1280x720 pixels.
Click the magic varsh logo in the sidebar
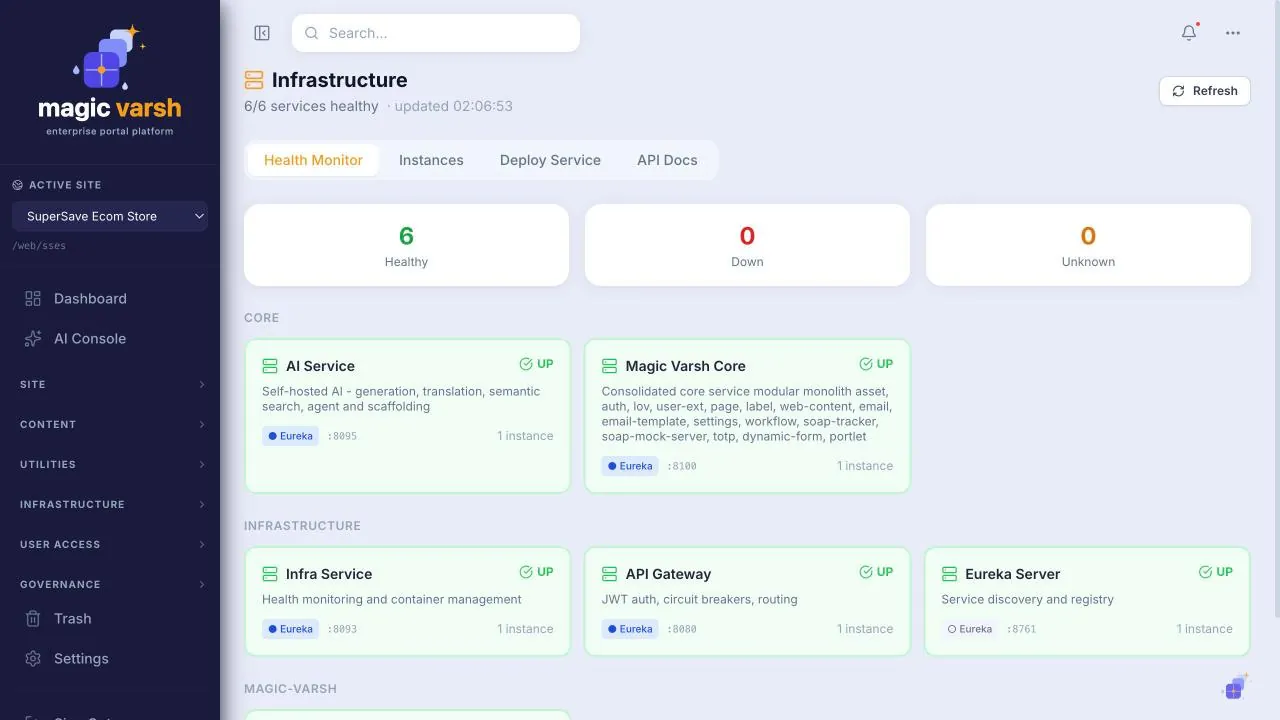point(110,81)
